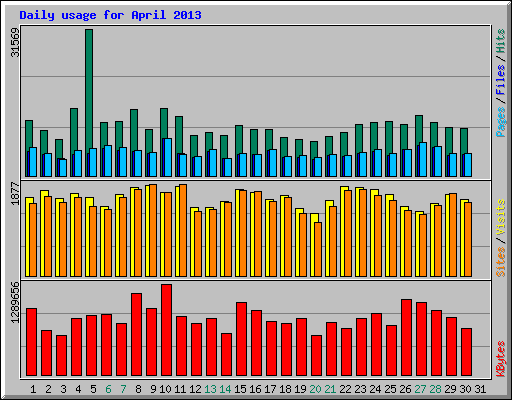Click the yellow "Visits" legend label
512x400 pixels.
[x=500, y=217]
